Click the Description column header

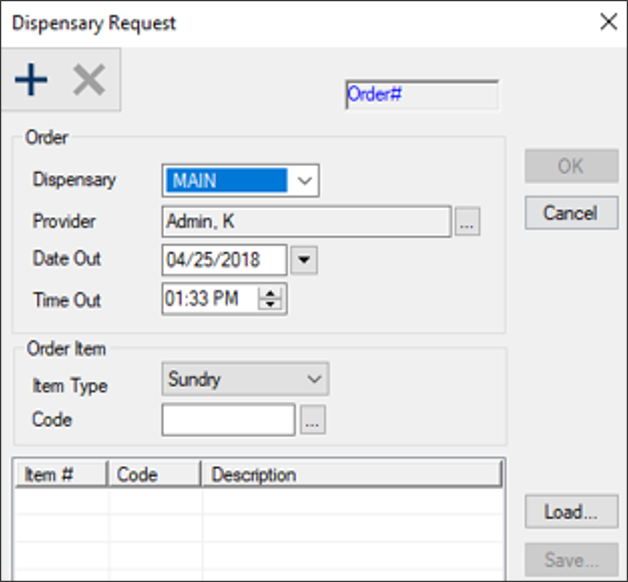click(350, 475)
